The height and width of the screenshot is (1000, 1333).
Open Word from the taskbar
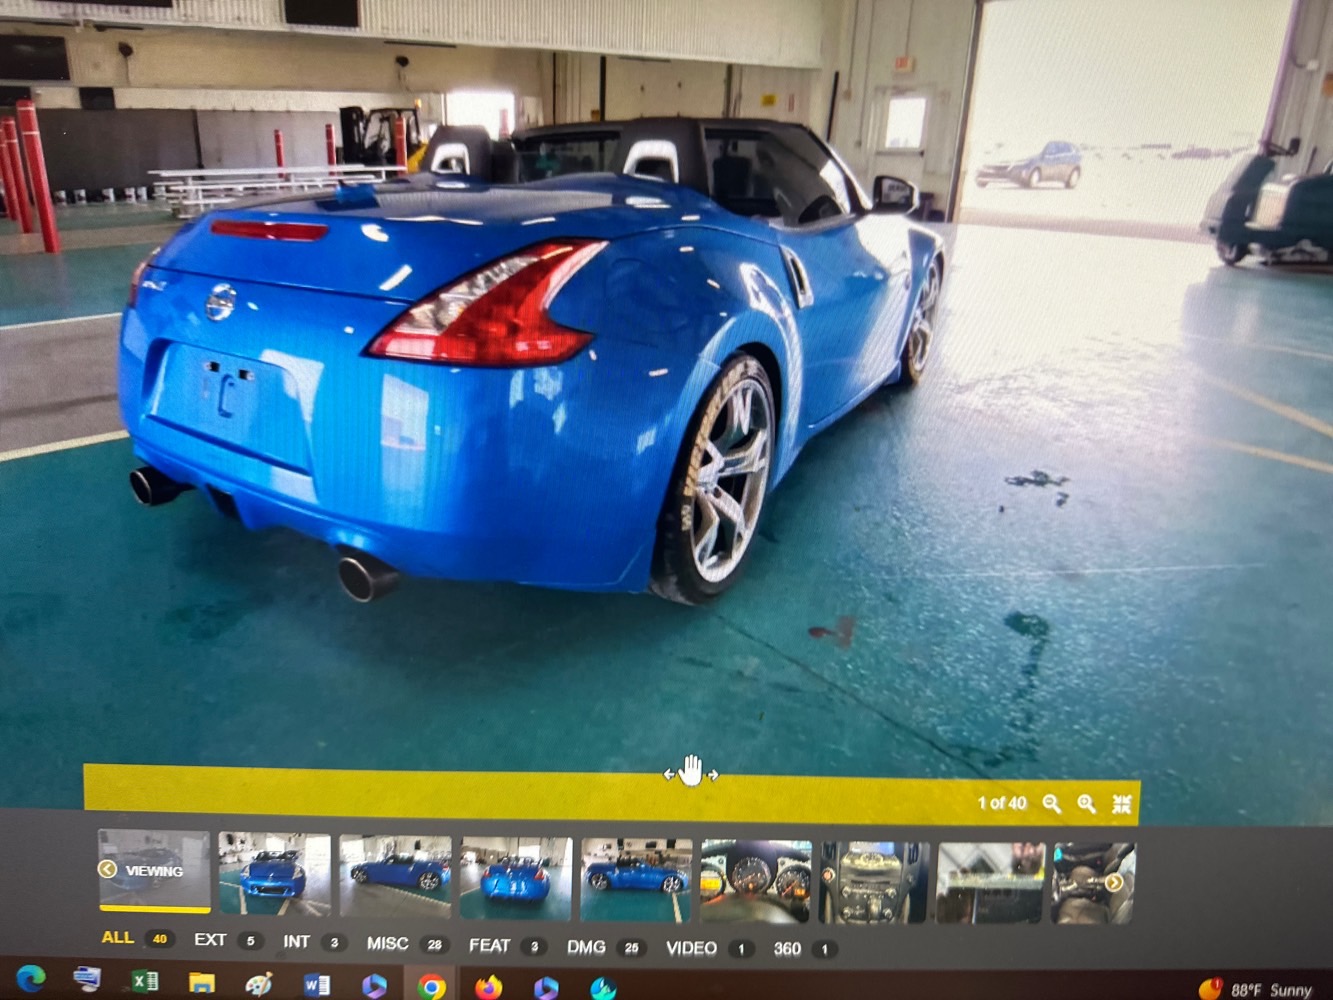click(317, 985)
